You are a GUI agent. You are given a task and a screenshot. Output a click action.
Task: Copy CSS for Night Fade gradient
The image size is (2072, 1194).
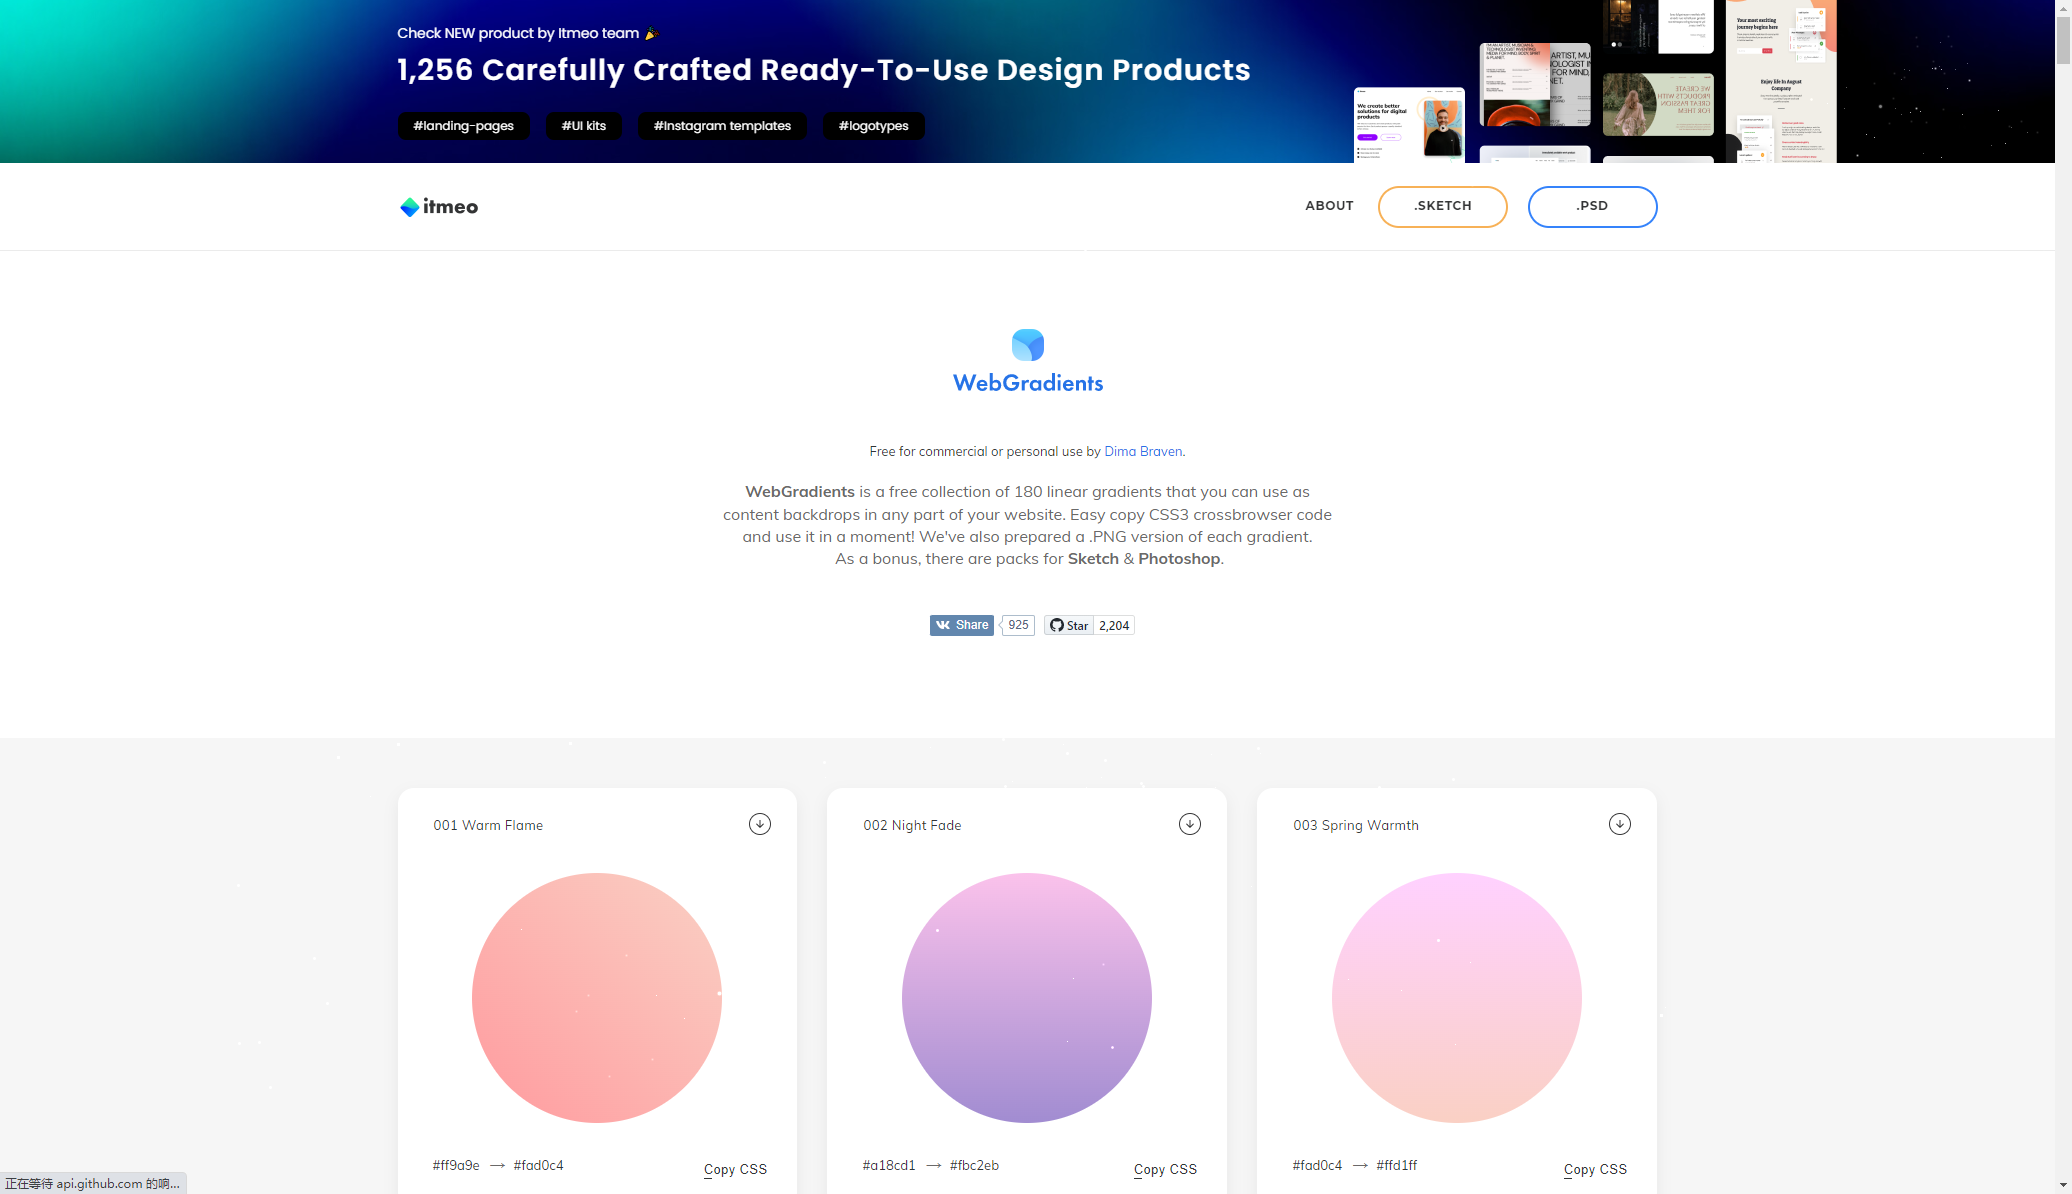click(1165, 1169)
